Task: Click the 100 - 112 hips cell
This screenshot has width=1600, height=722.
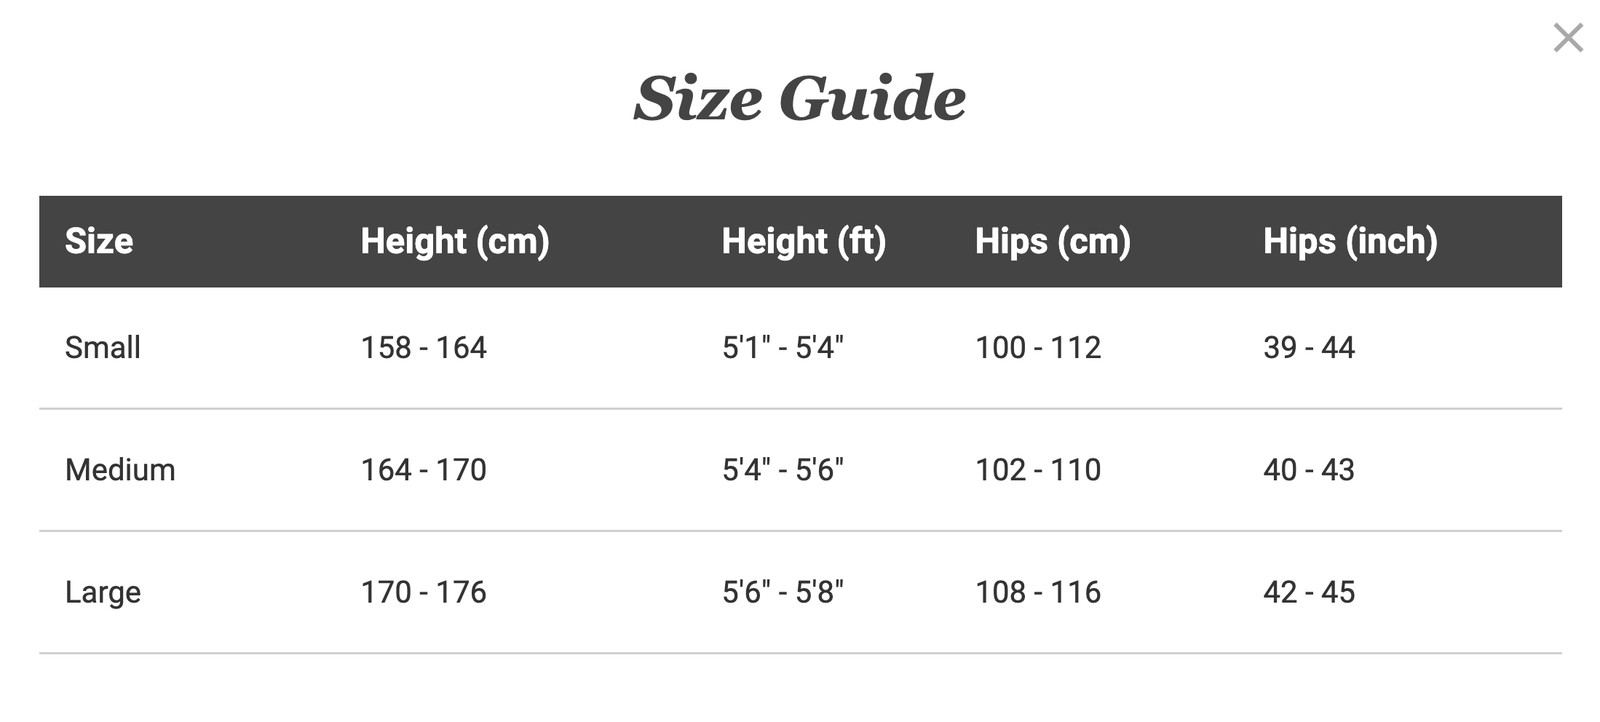Action: point(1038,347)
